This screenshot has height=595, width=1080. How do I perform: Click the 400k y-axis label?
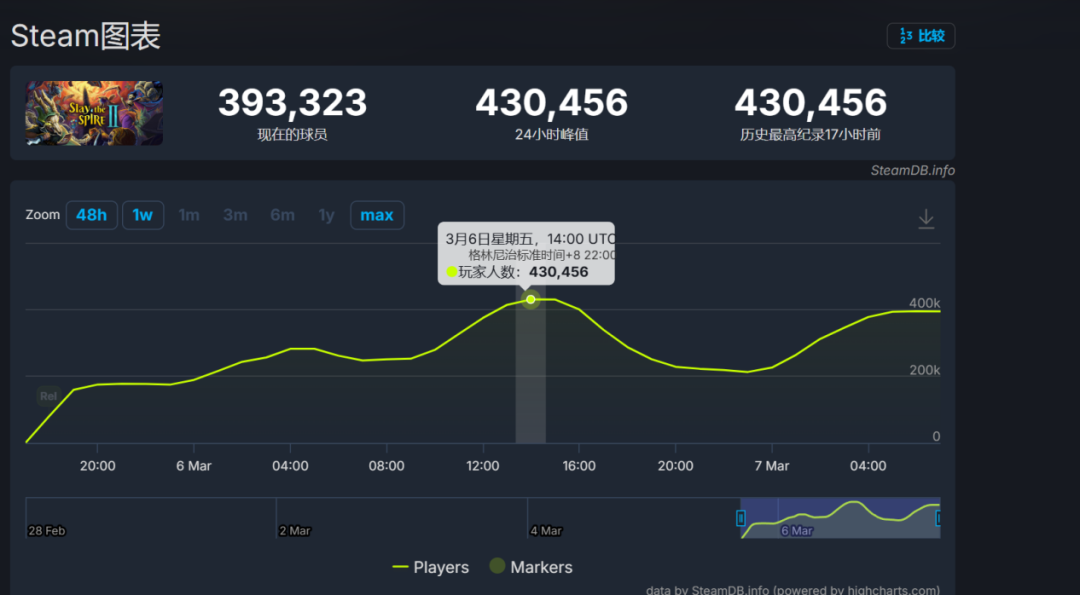pyautogui.click(x=924, y=304)
